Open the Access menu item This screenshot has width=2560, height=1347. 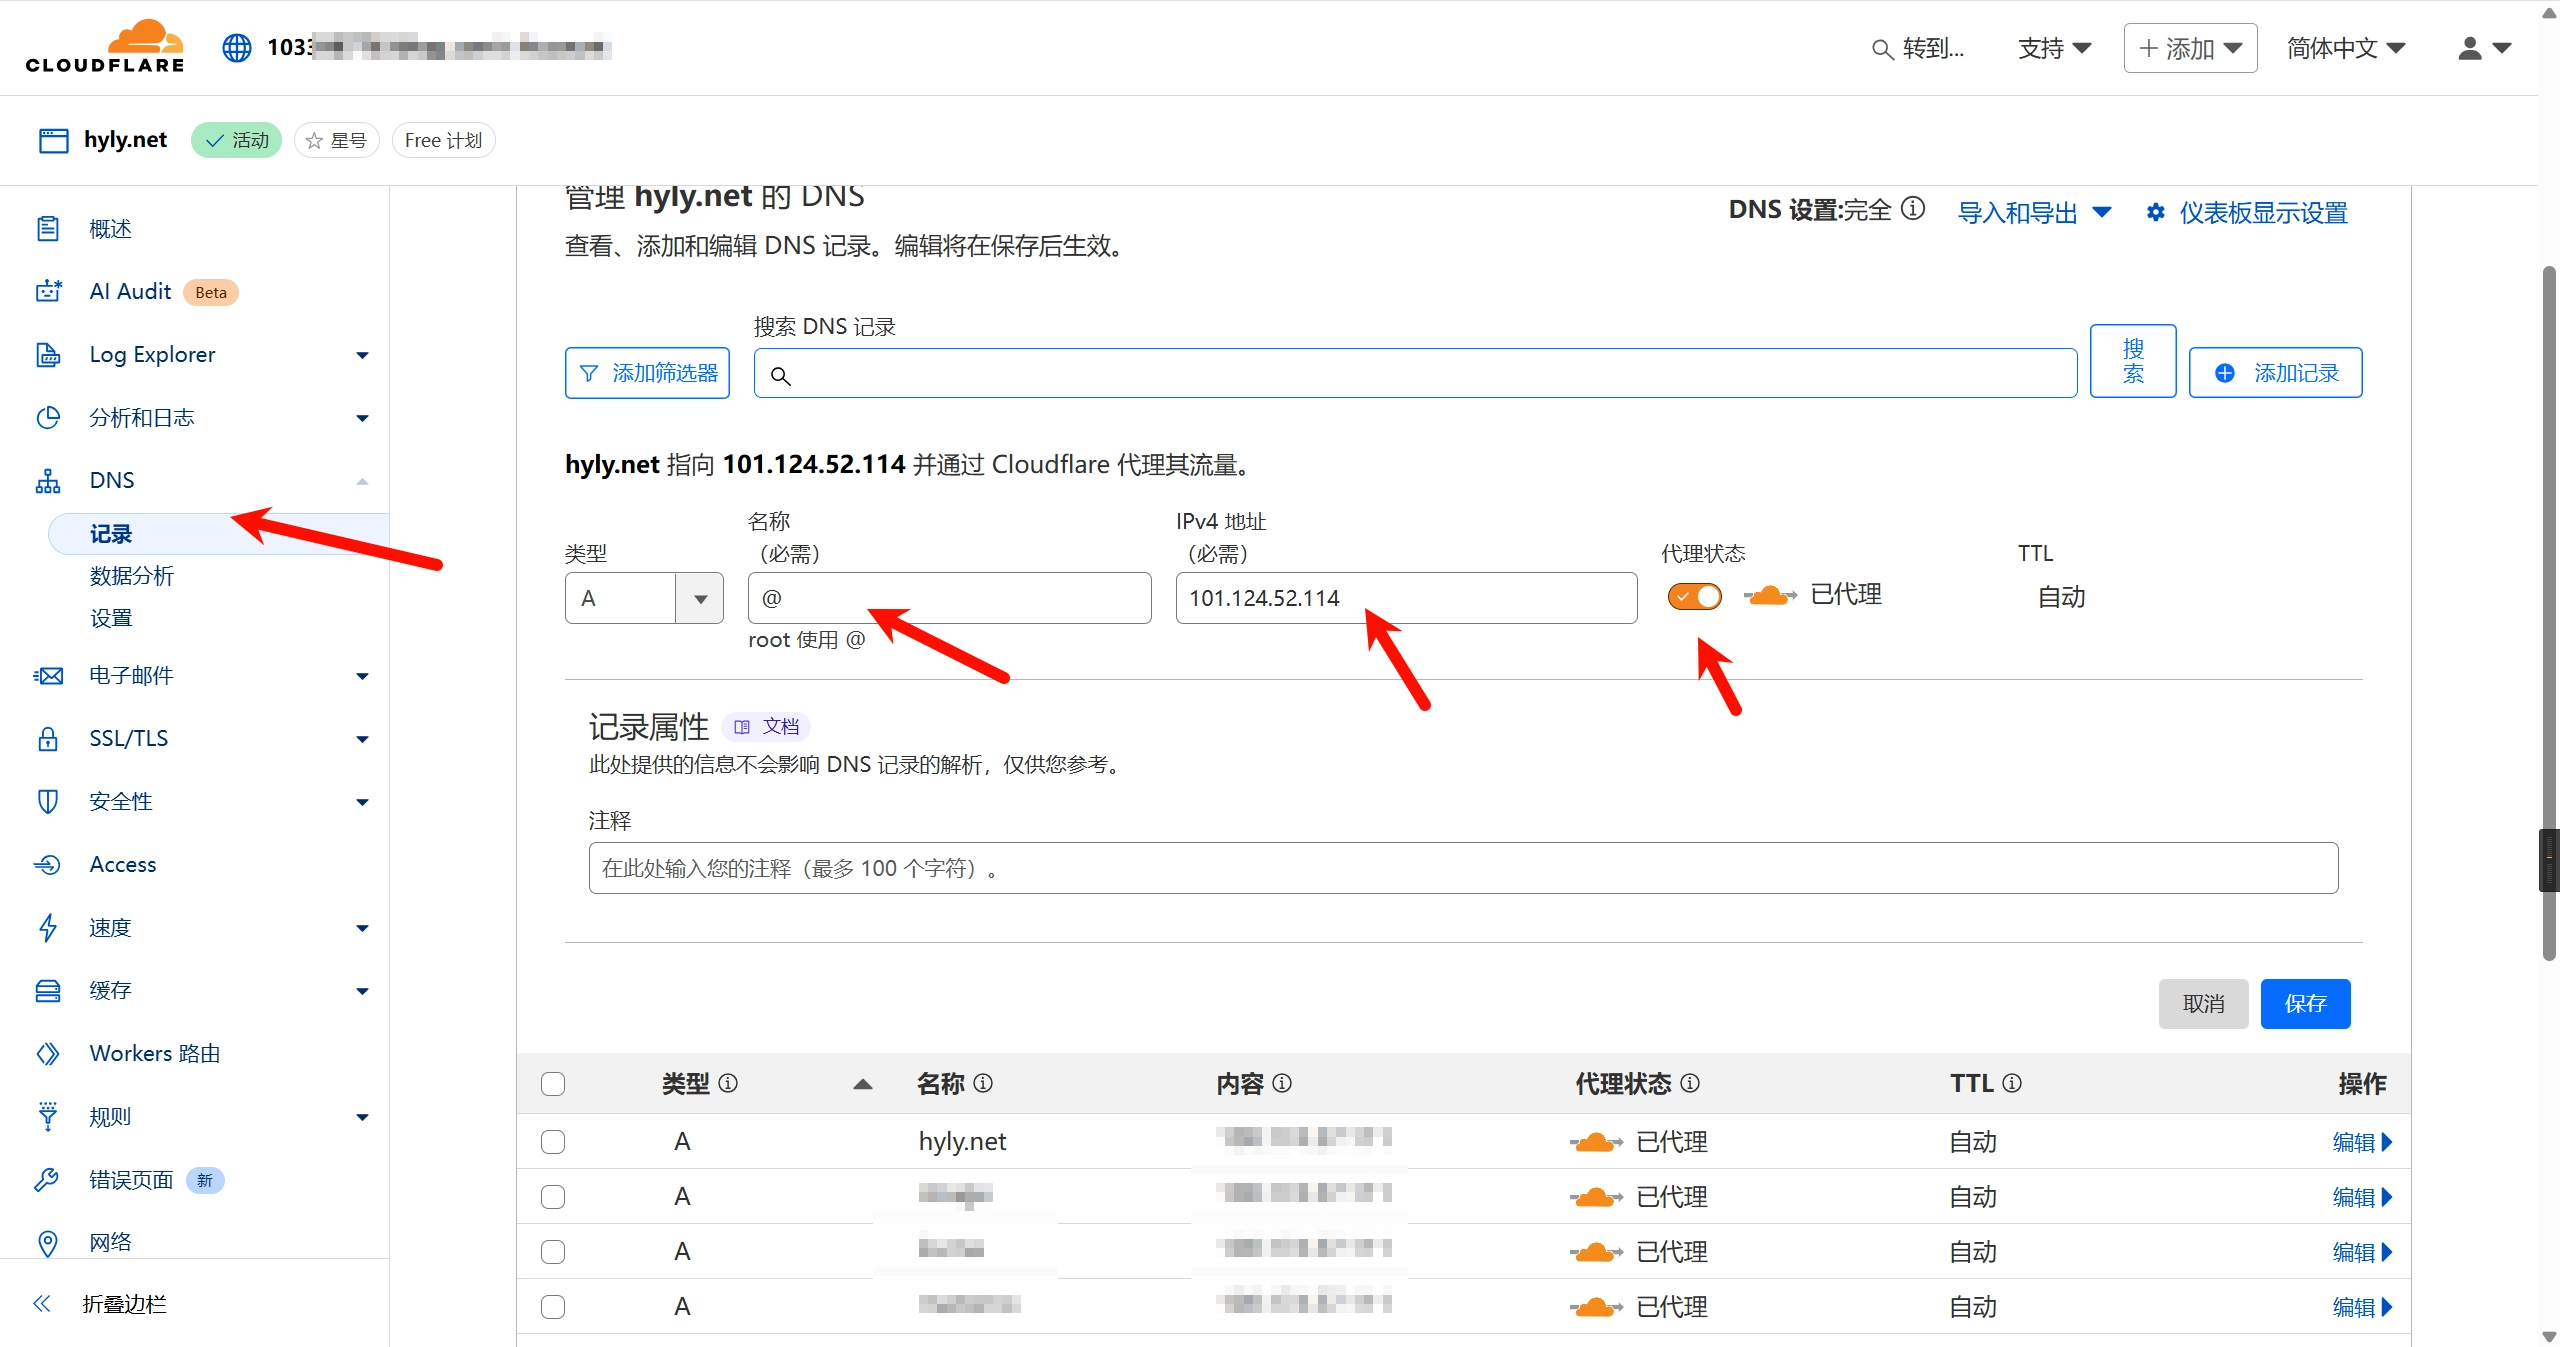[x=123, y=864]
